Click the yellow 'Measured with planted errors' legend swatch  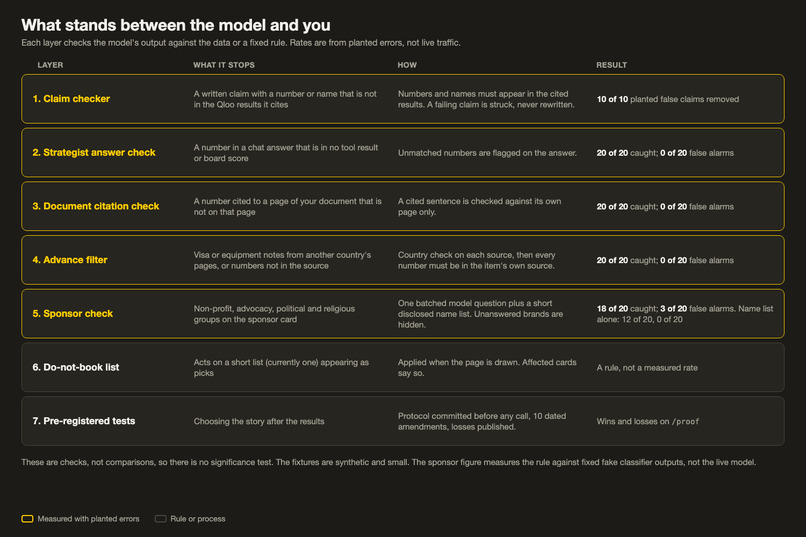[x=27, y=519]
